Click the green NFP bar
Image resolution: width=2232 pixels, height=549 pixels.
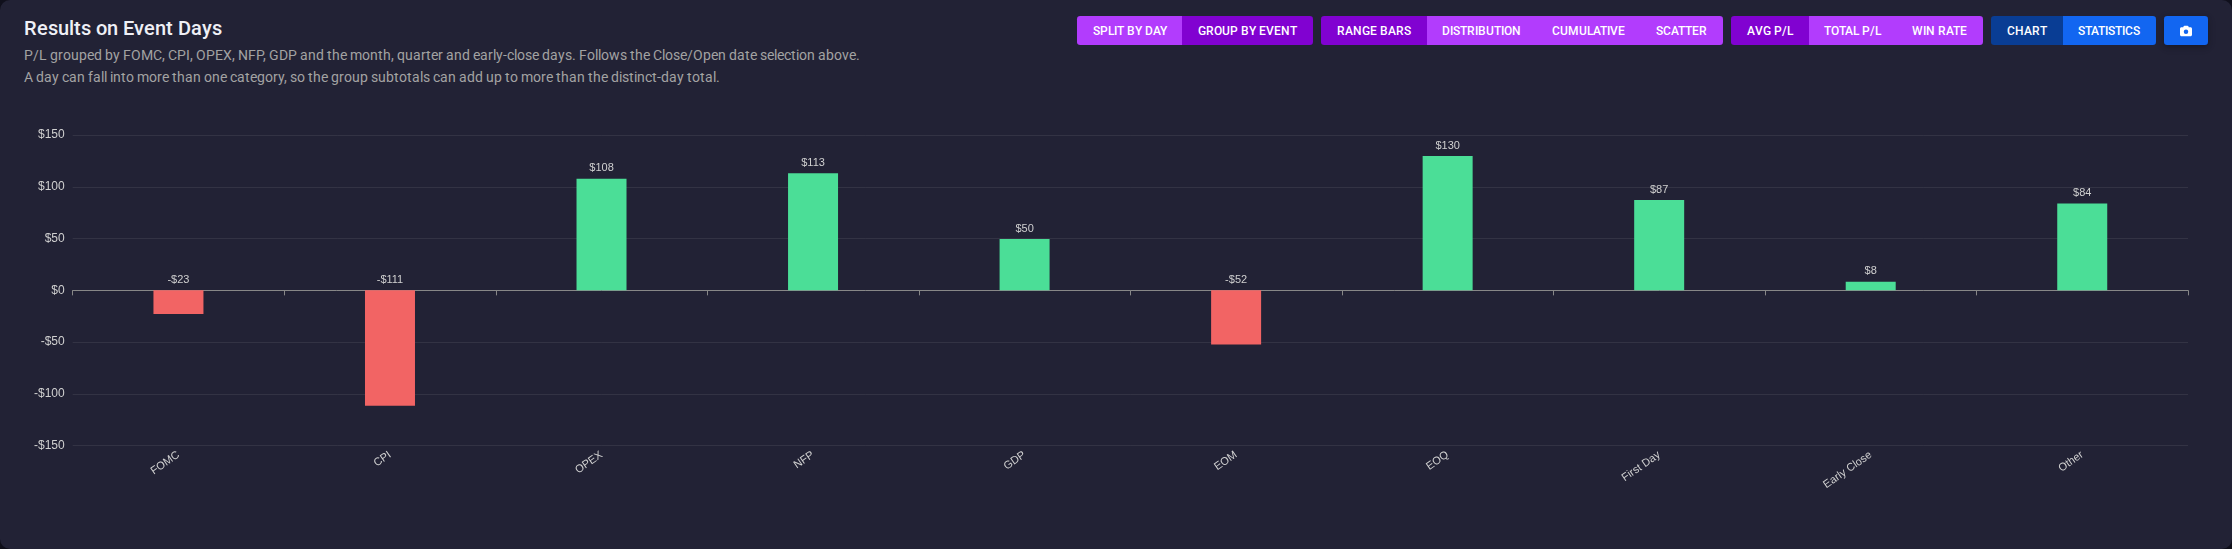tap(813, 232)
